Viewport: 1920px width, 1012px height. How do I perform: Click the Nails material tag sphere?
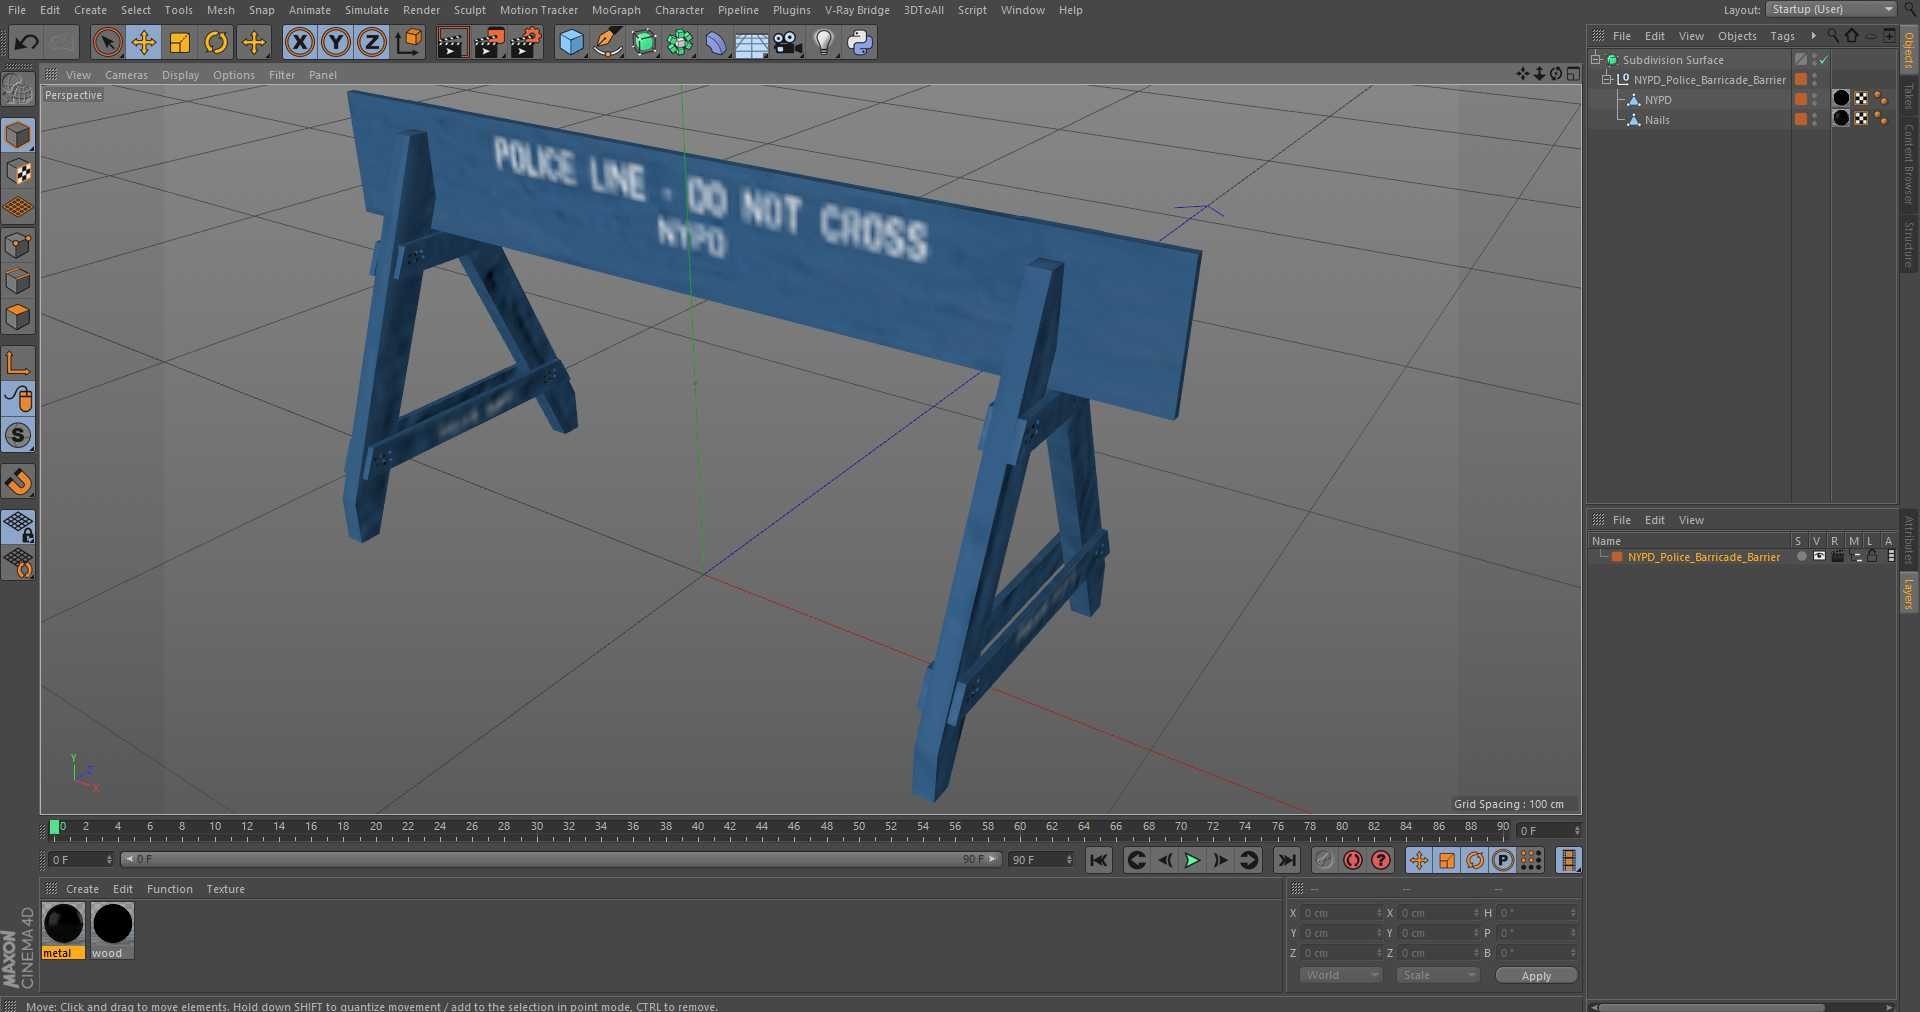[1841, 118]
